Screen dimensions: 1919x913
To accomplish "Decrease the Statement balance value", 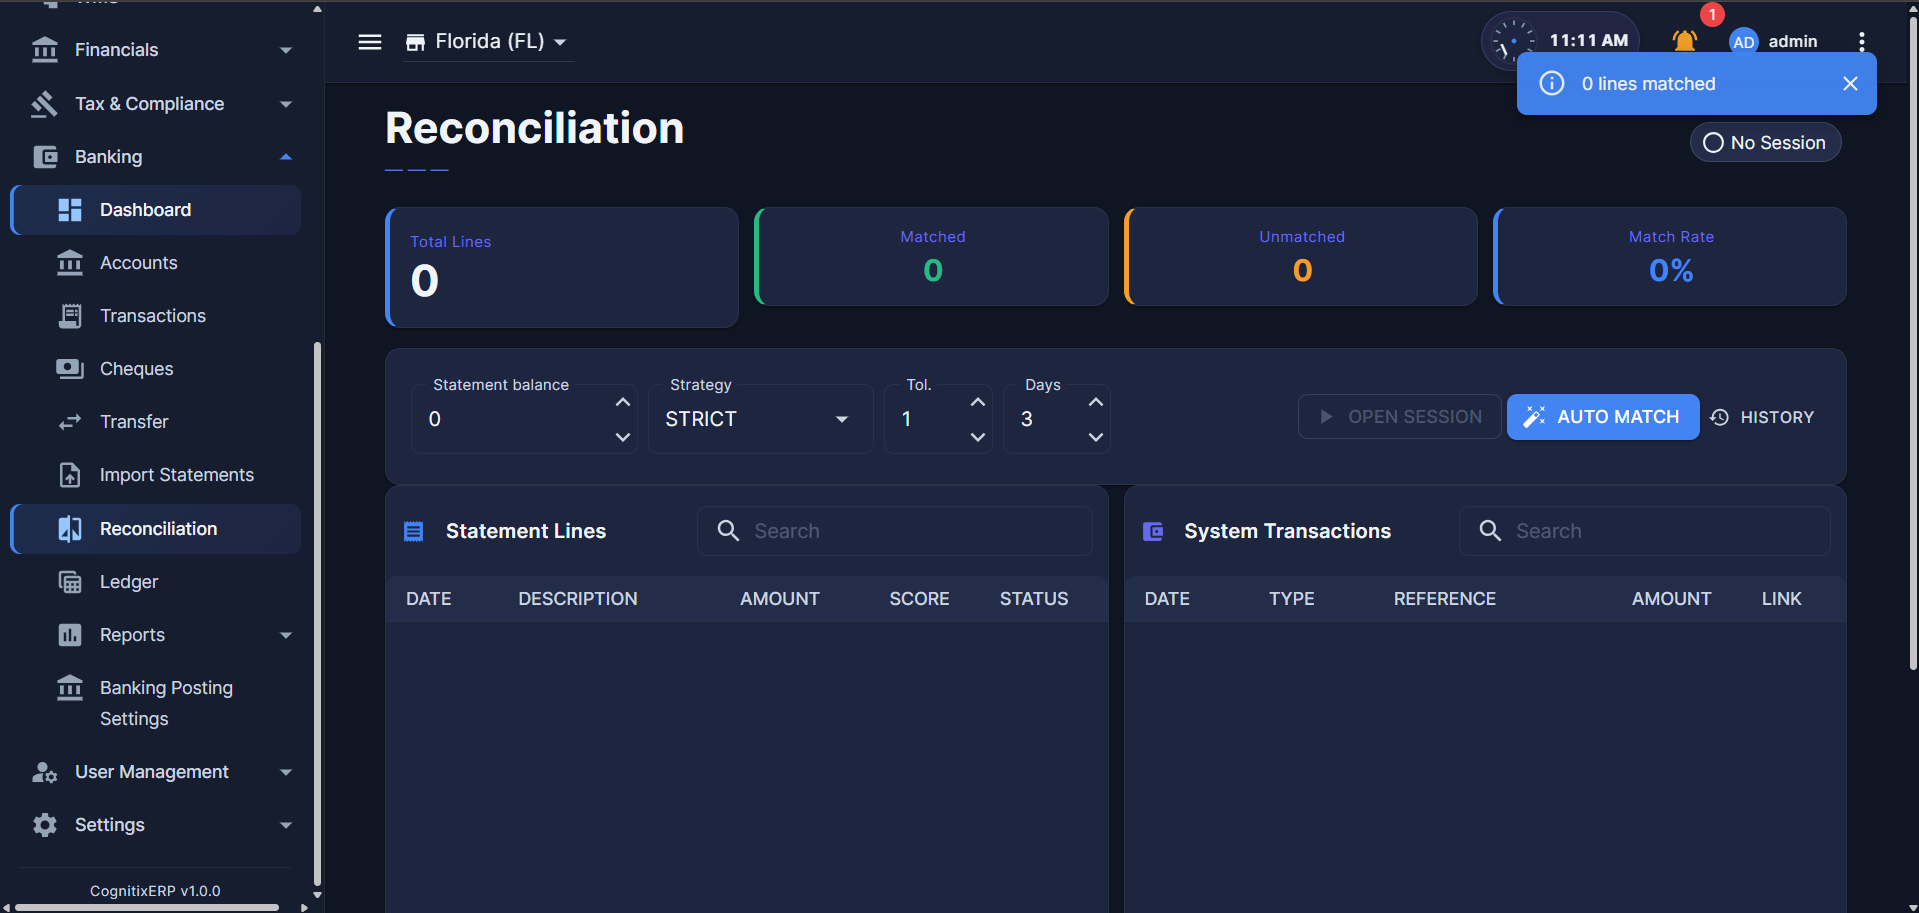I will tap(622, 437).
